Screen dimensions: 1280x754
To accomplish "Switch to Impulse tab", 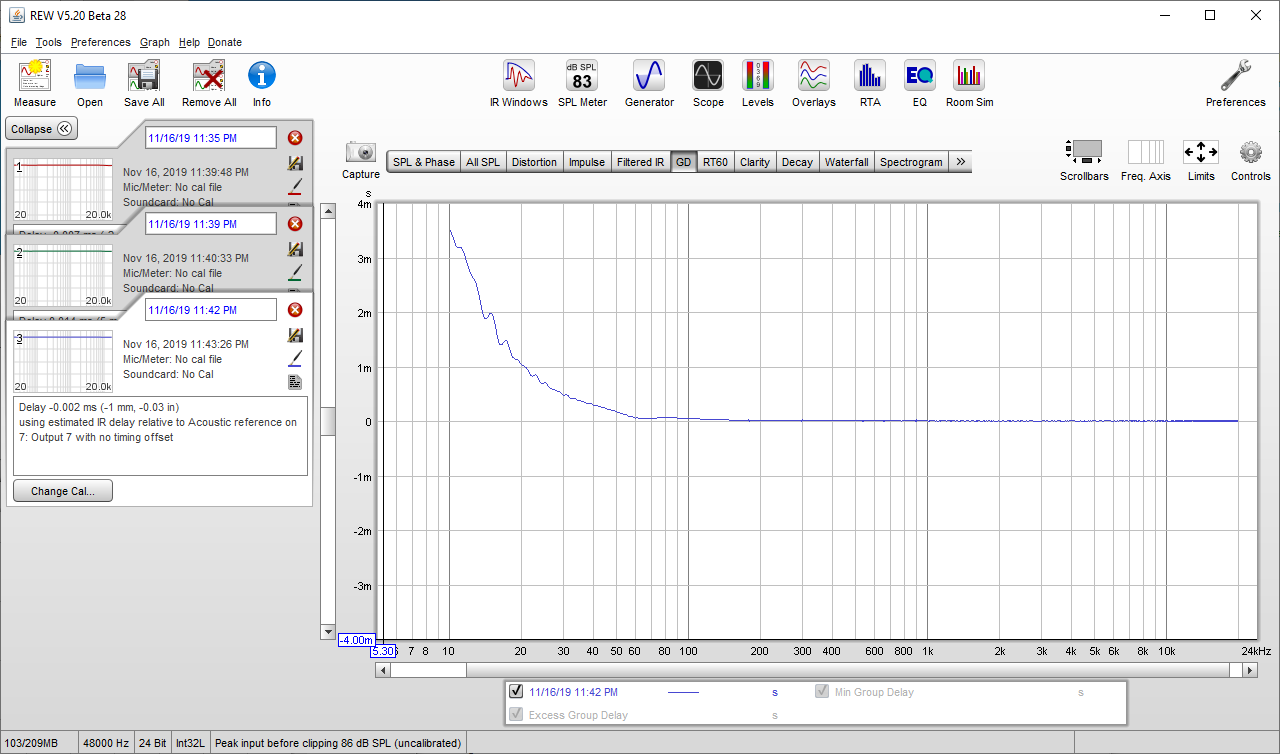I will 587,162.
